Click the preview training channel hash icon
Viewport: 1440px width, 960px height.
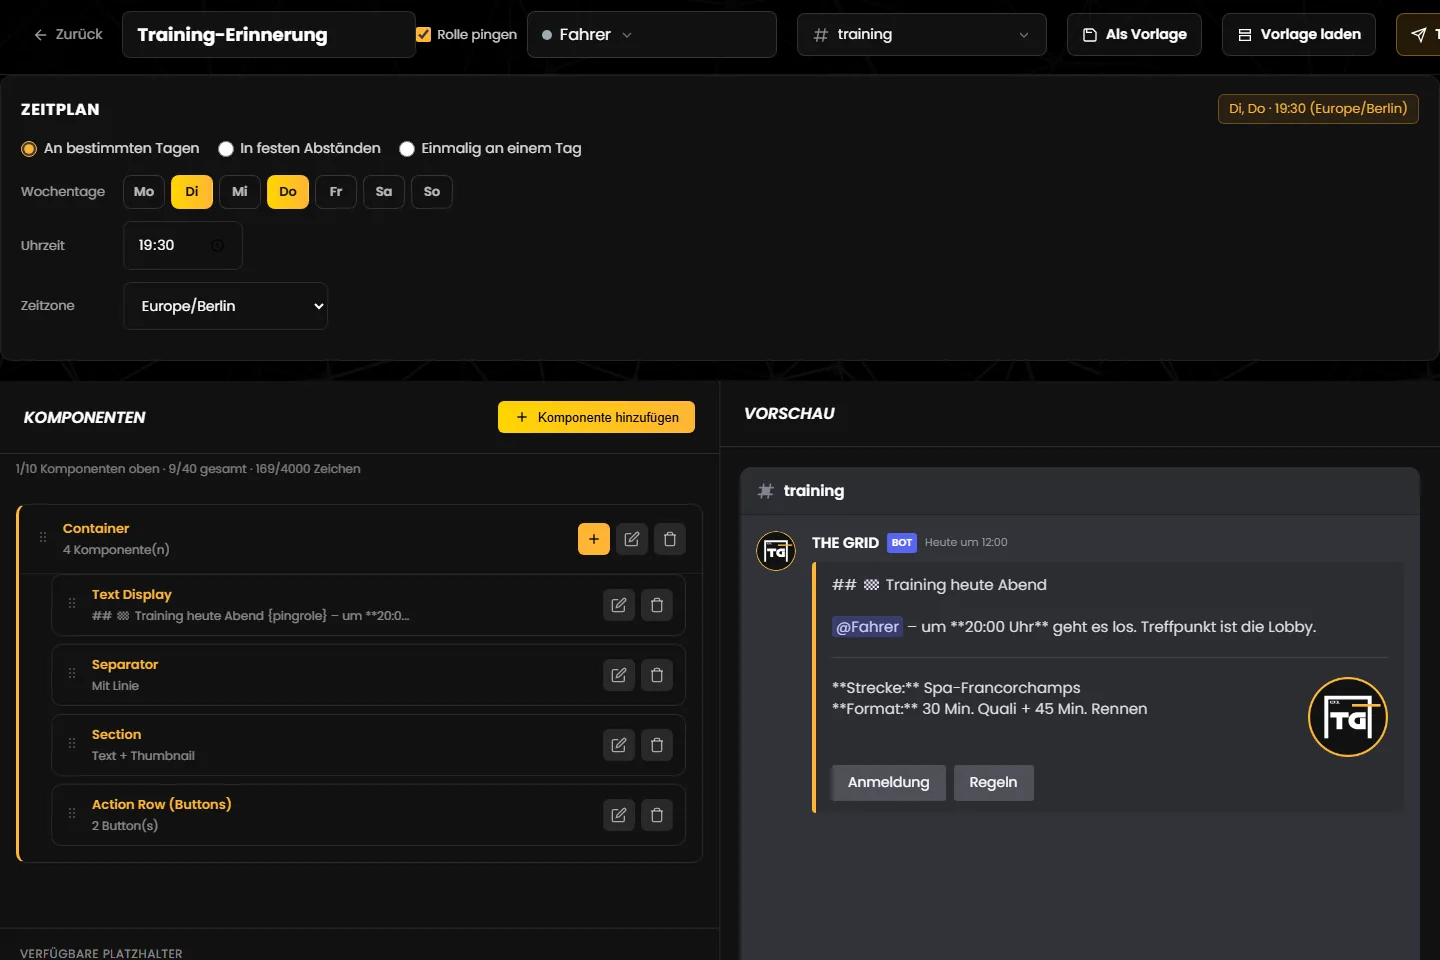766,491
